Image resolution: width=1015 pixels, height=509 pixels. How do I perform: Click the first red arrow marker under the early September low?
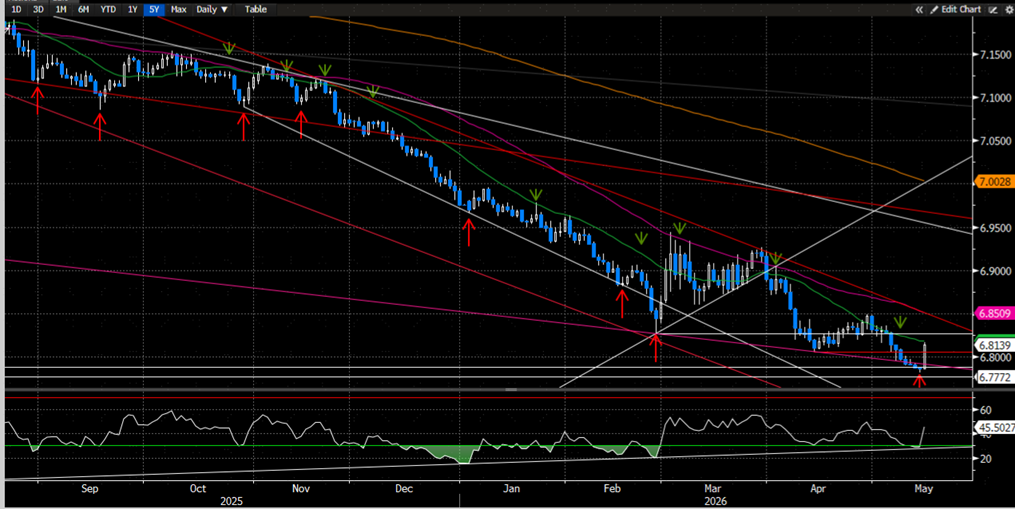point(38,100)
